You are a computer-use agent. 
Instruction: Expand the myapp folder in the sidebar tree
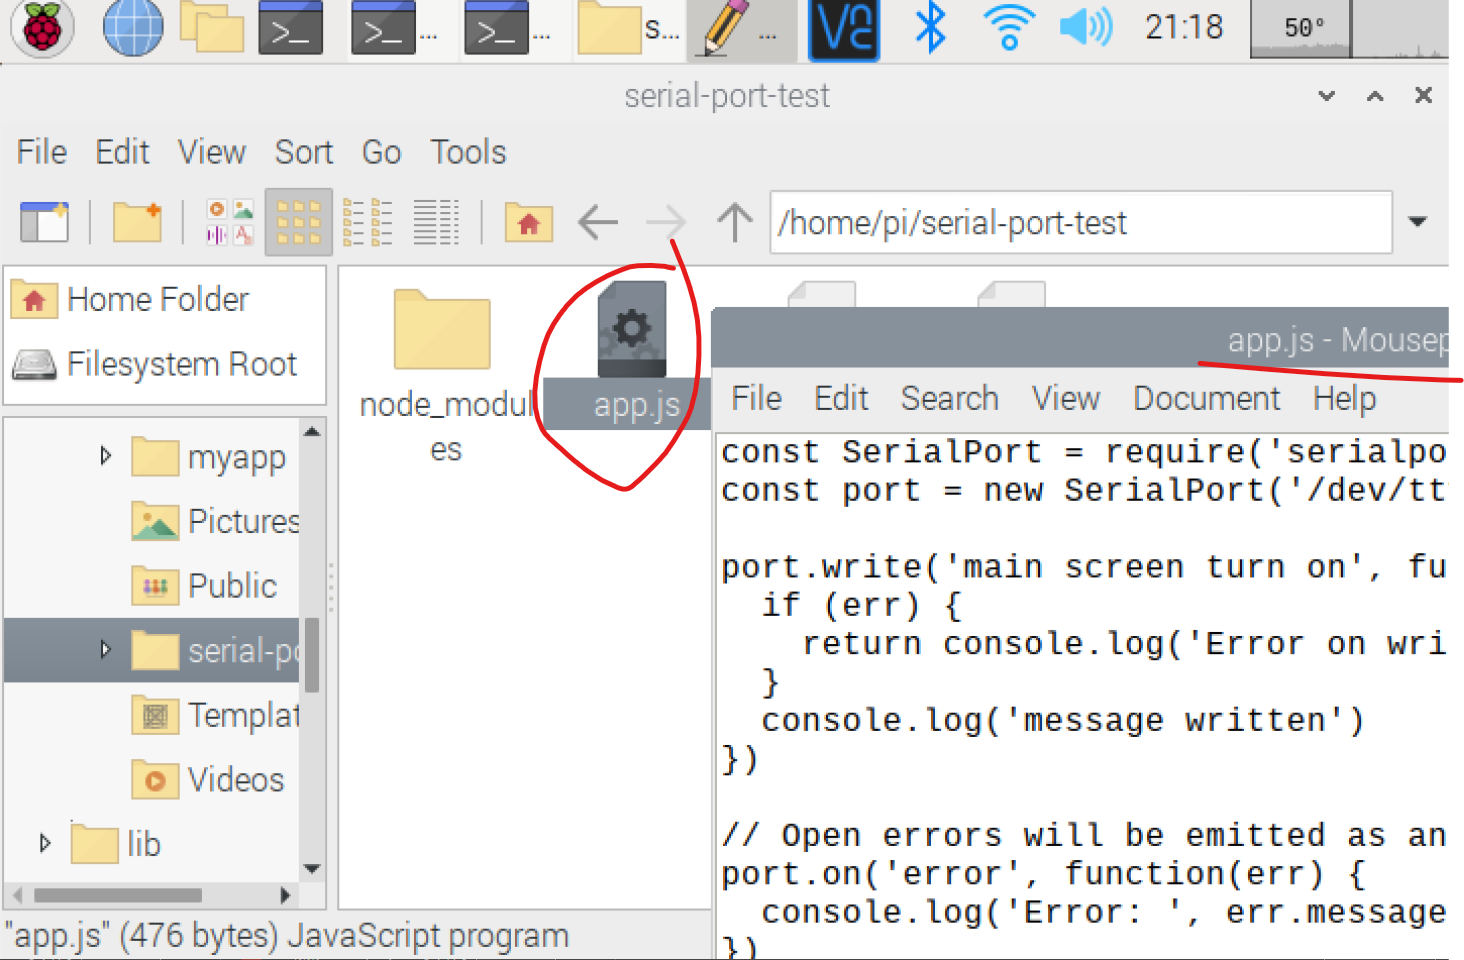click(x=104, y=456)
